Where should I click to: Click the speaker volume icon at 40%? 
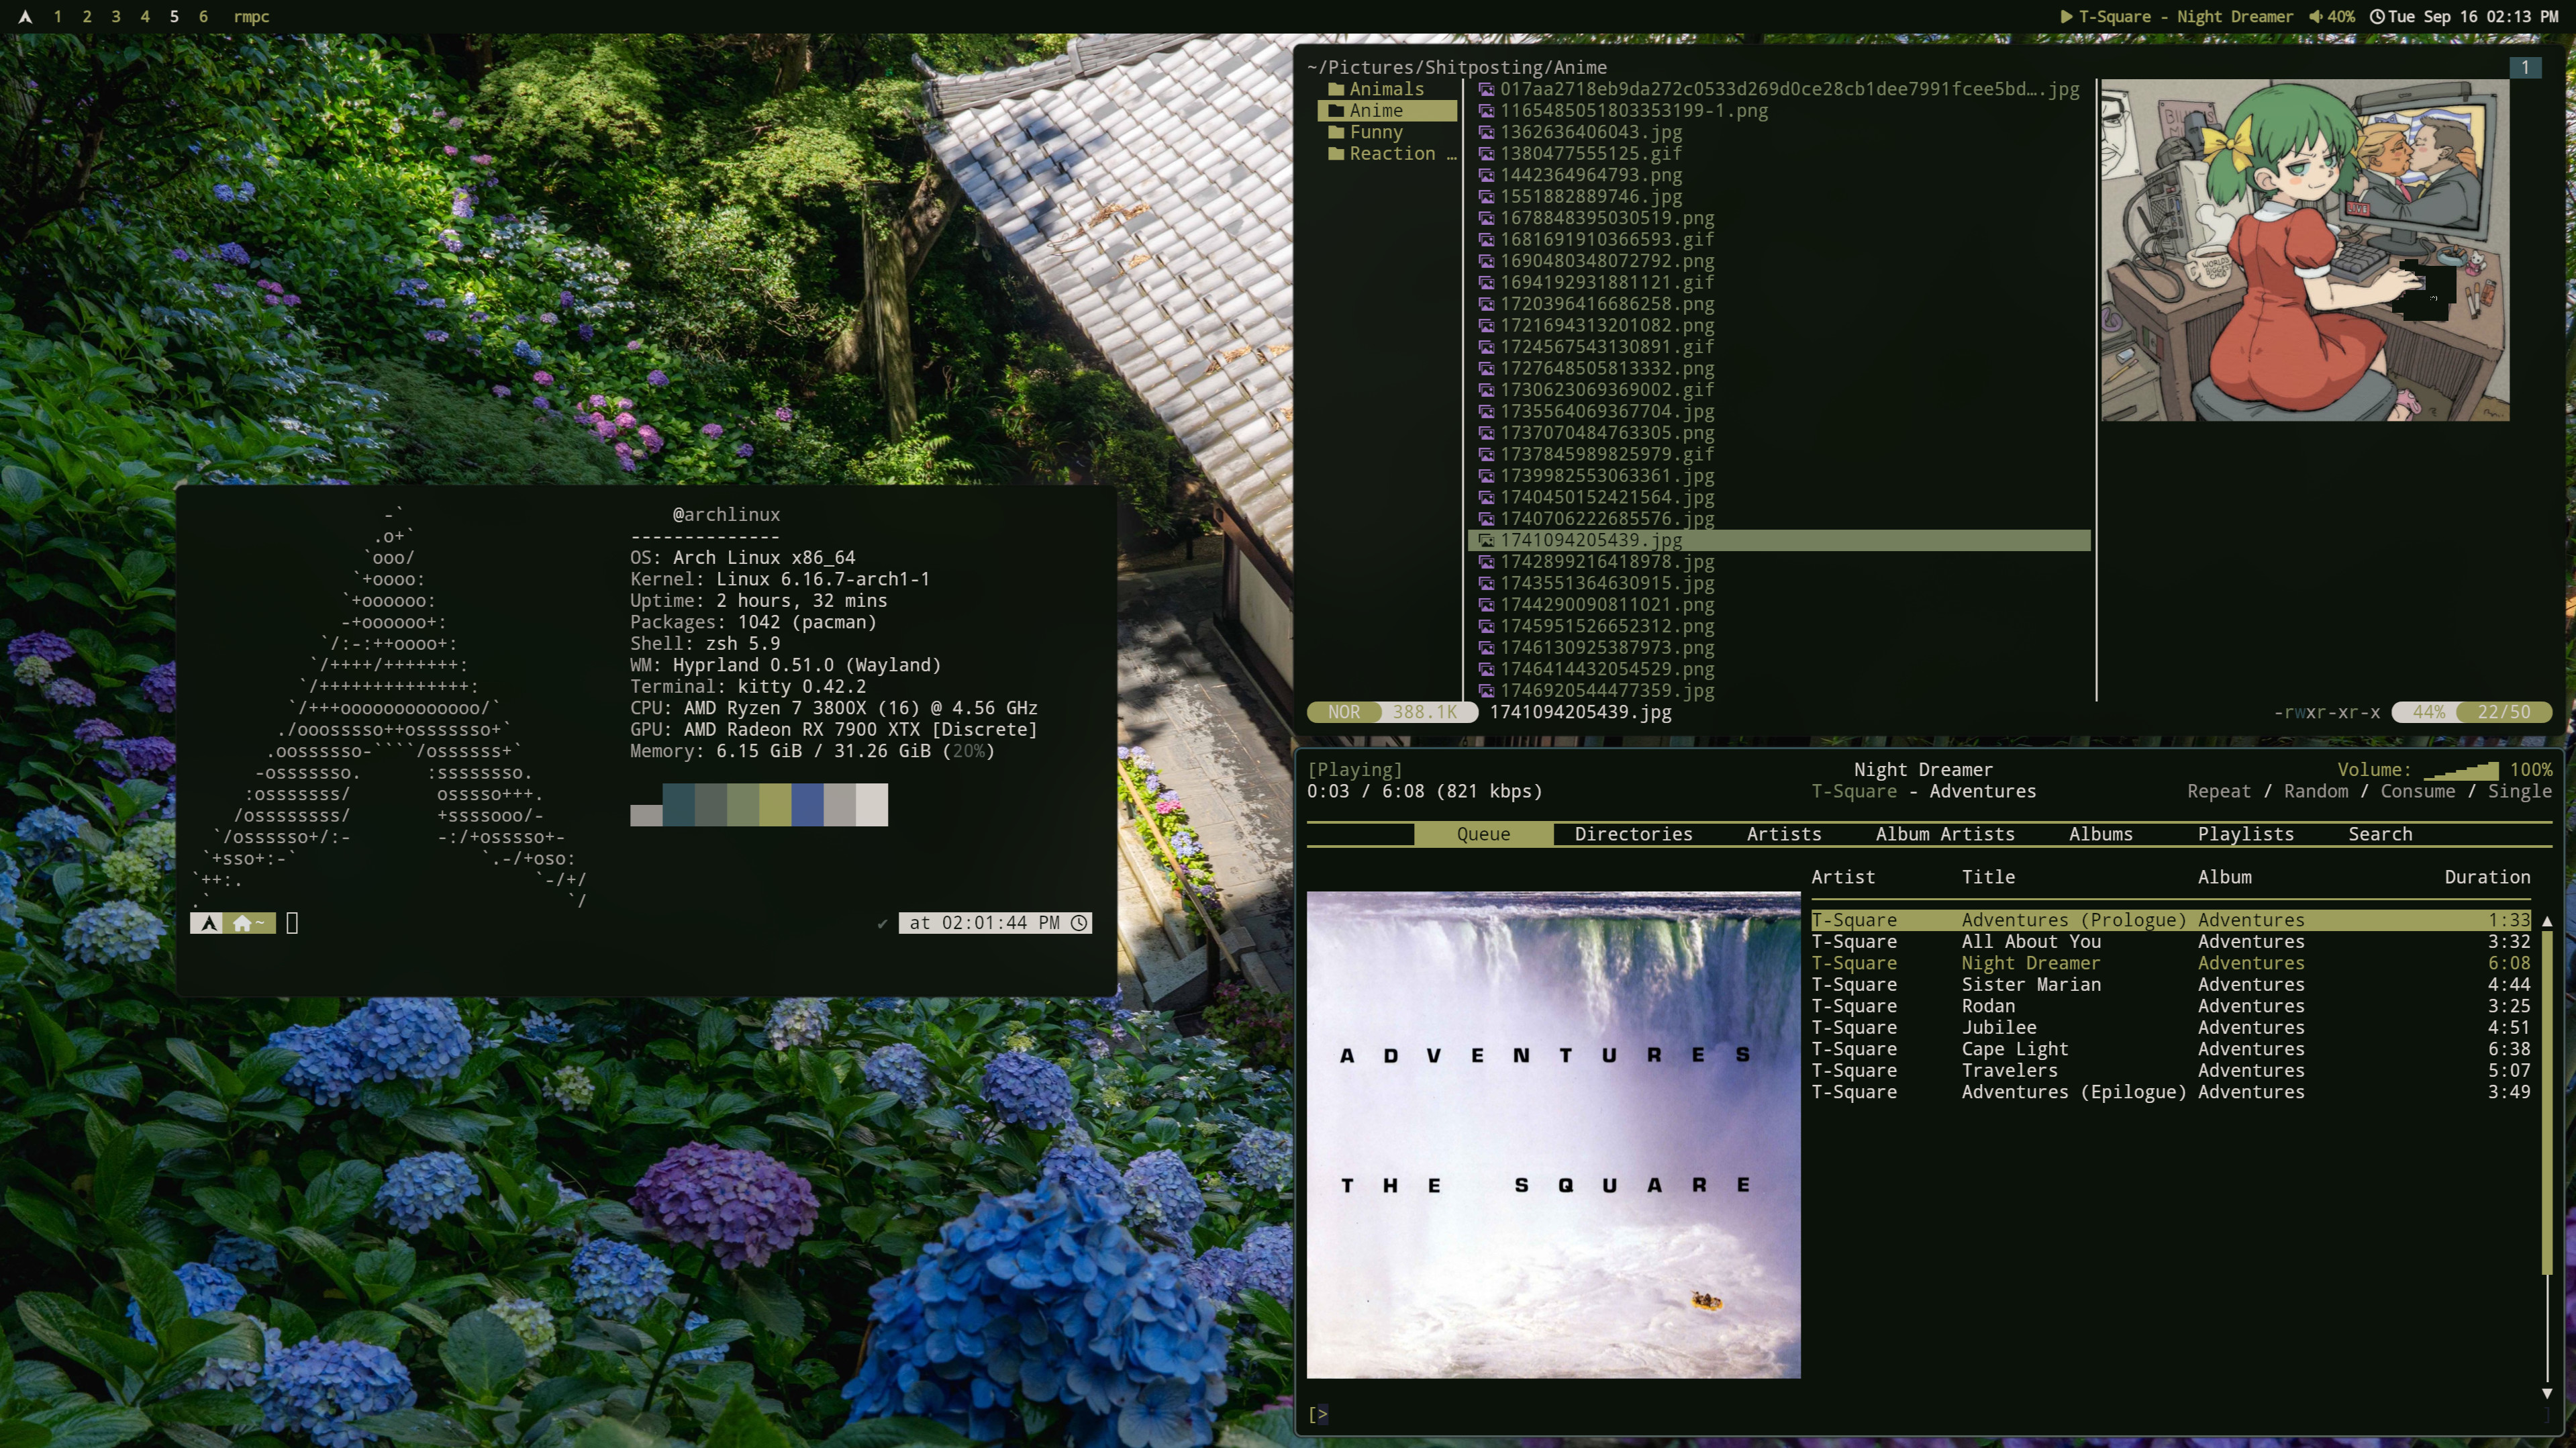tap(2315, 16)
